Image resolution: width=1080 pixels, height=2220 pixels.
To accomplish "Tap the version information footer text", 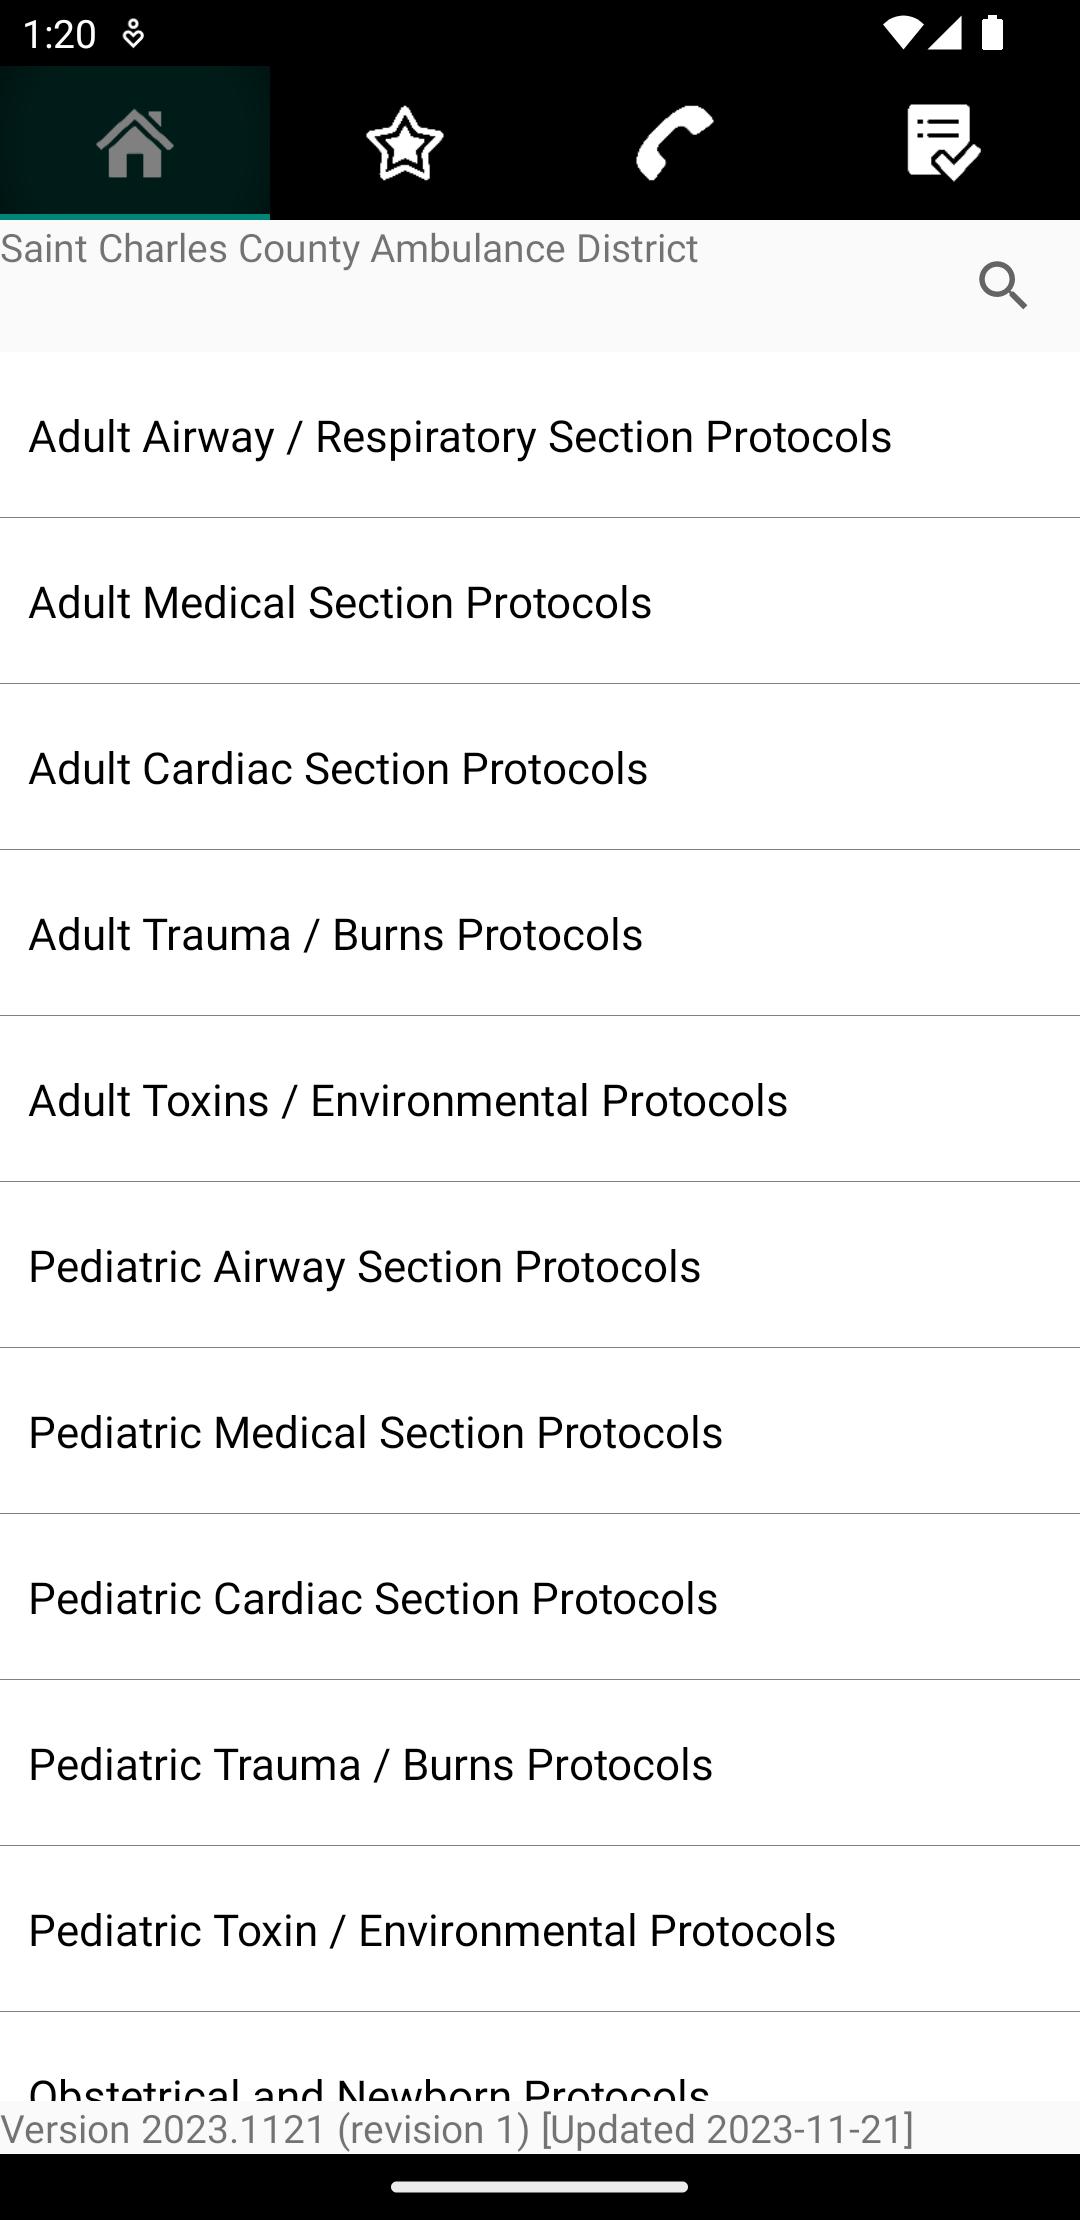I will click(457, 2129).
